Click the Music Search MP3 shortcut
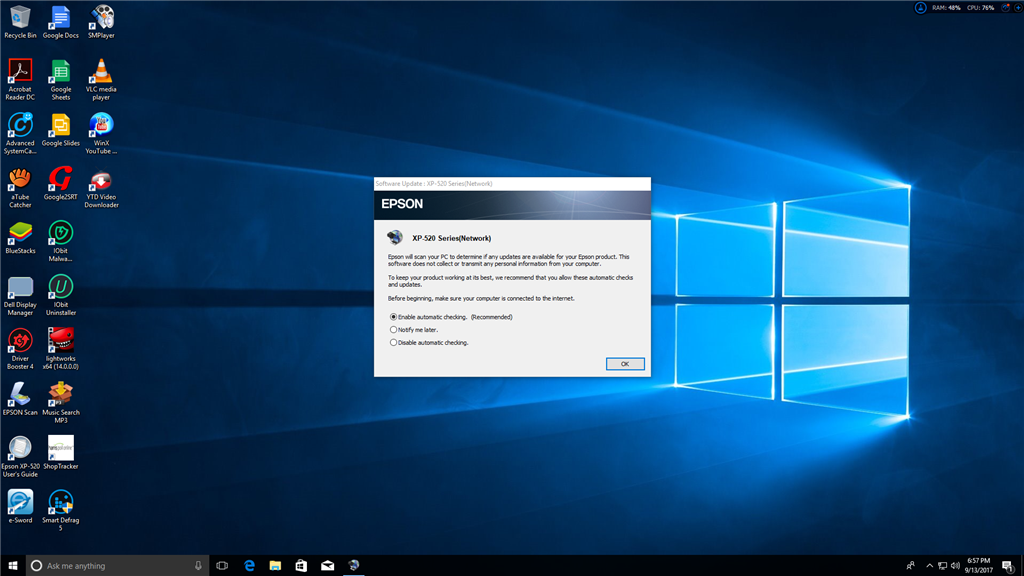Image resolution: width=1024 pixels, height=576 pixels. (61, 403)
